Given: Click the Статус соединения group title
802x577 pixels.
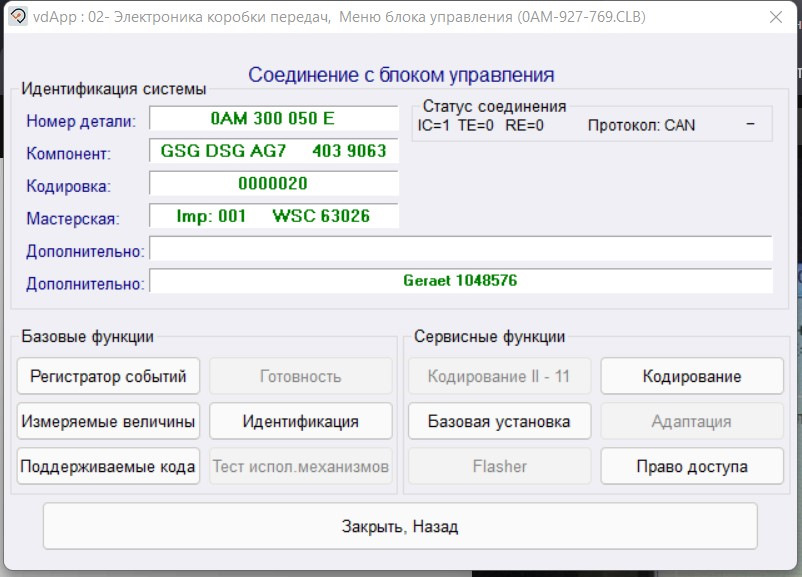Looking at the screenshot, I should click(x=494, y=106).
